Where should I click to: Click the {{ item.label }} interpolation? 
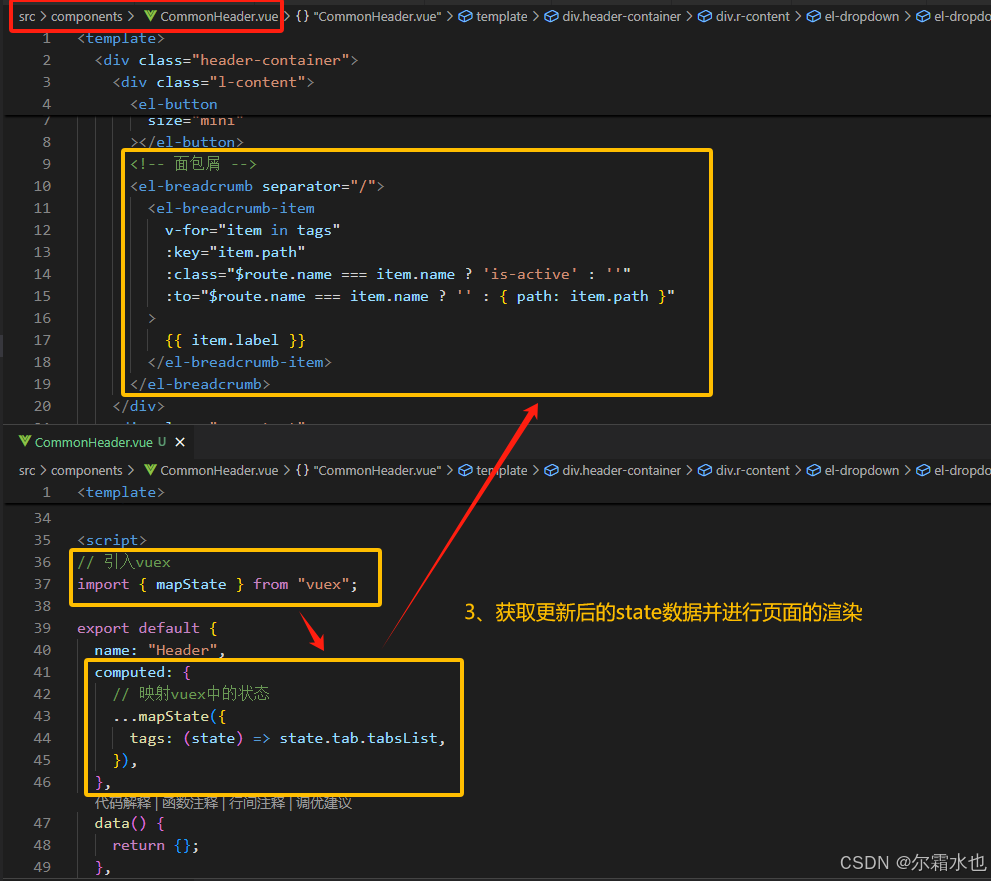pos(235,340)
